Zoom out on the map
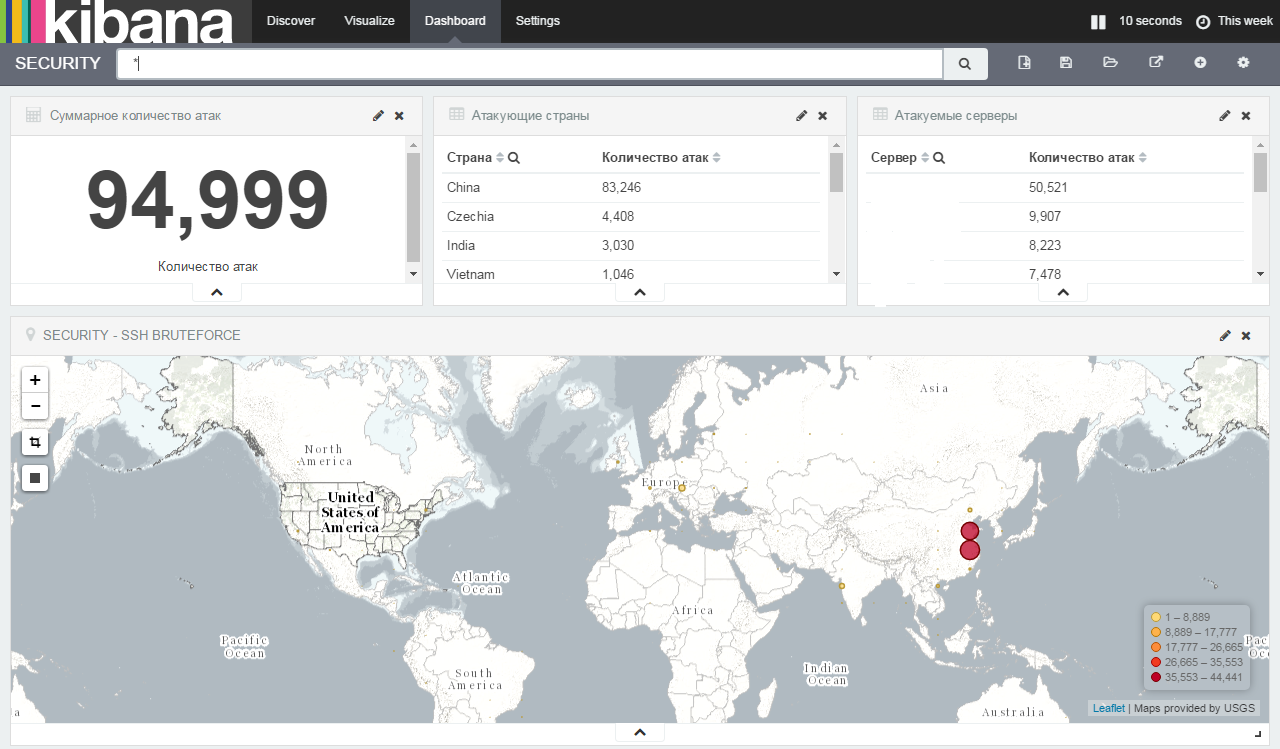The height and width of the screenshot is (749, 1280). coord(35,406)
